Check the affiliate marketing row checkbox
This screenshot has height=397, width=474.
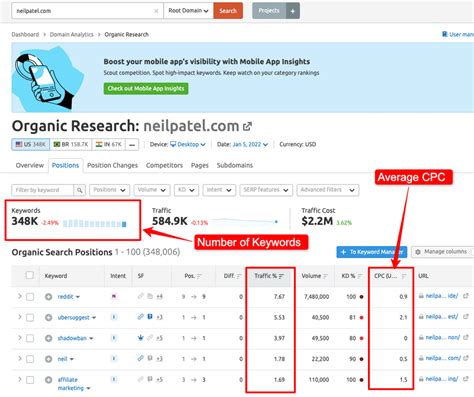coord(30,380)
